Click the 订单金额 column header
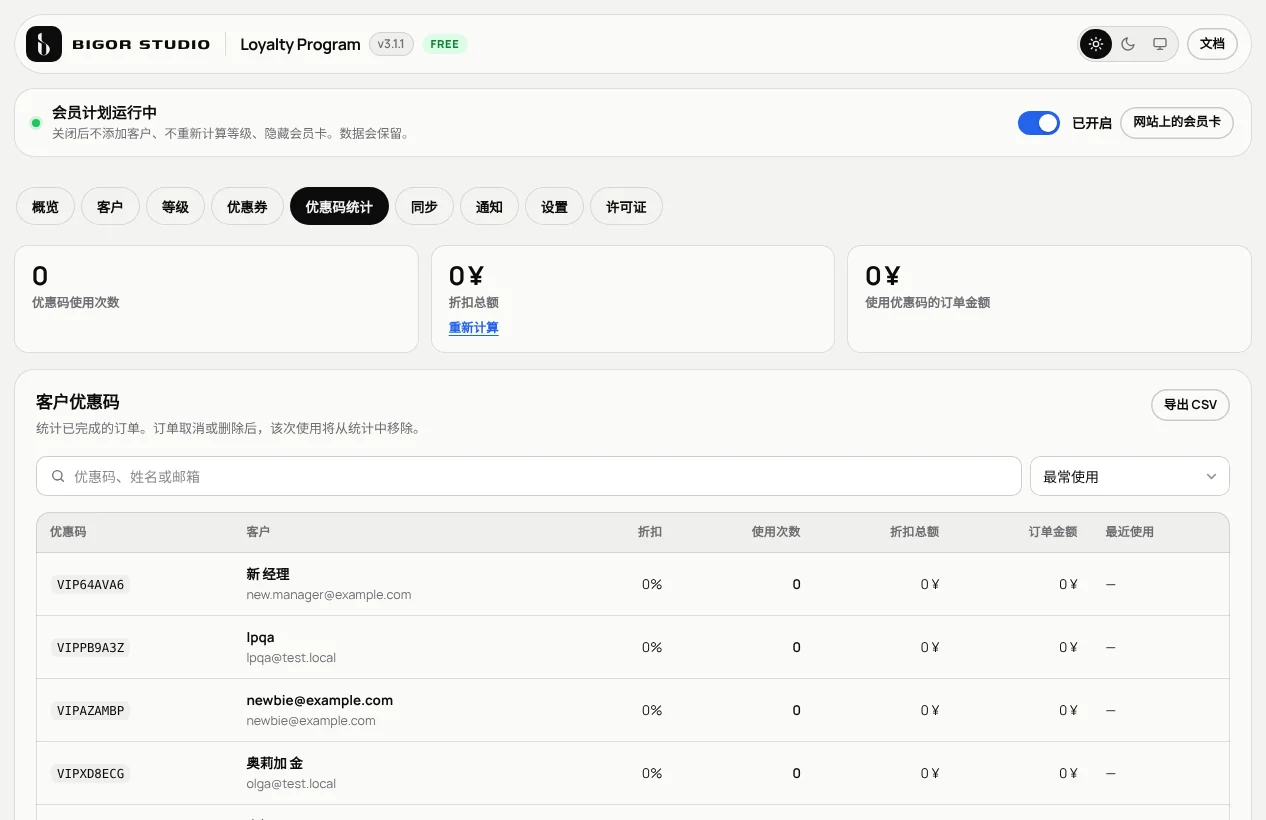The width and height of the screenshot is (1266, 820). pos(1053,532)
